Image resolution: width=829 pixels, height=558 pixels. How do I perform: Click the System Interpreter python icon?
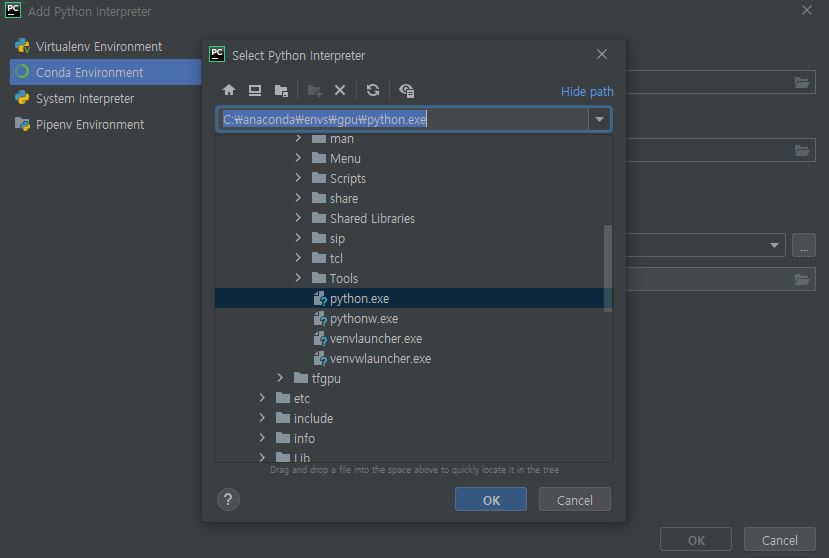point(22,98)
